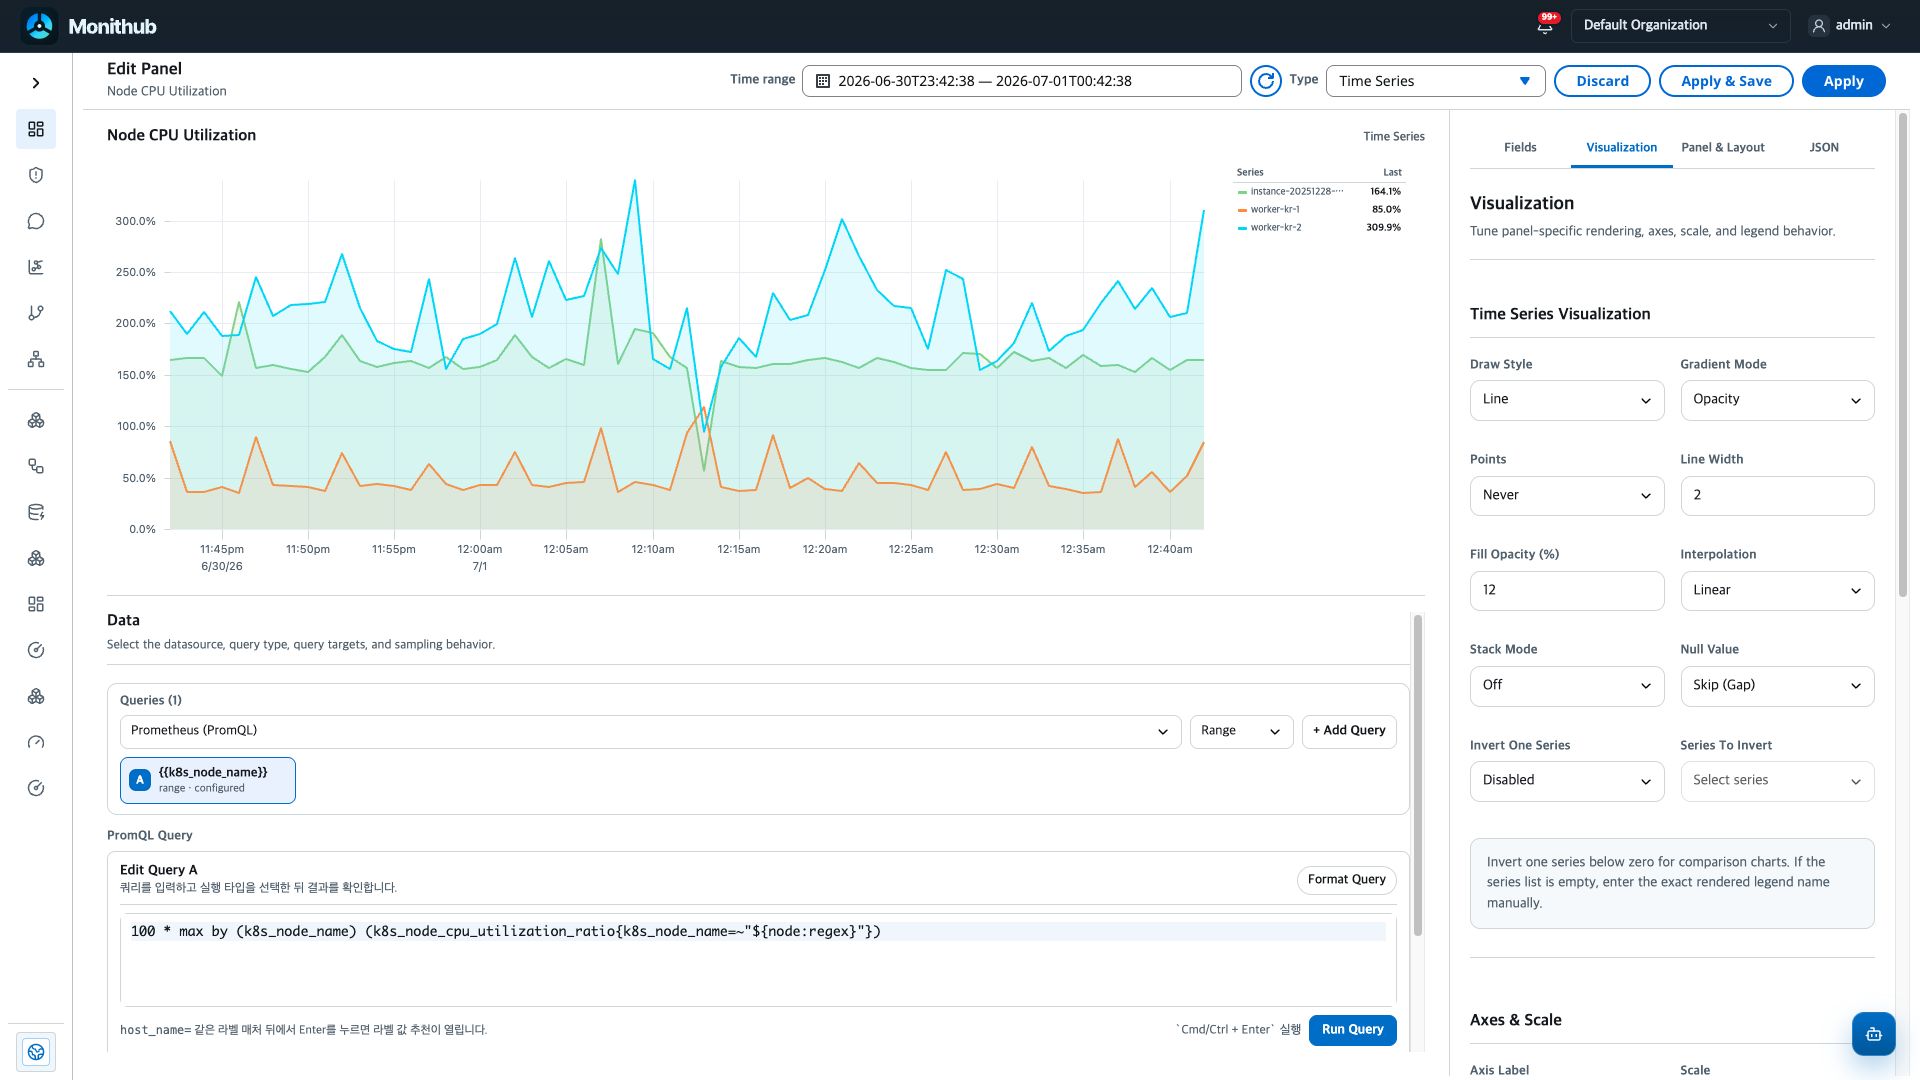Open the dashboards grid icon in sidebar
This screenshot has height=1080, width=1920.
pos(36,129)
